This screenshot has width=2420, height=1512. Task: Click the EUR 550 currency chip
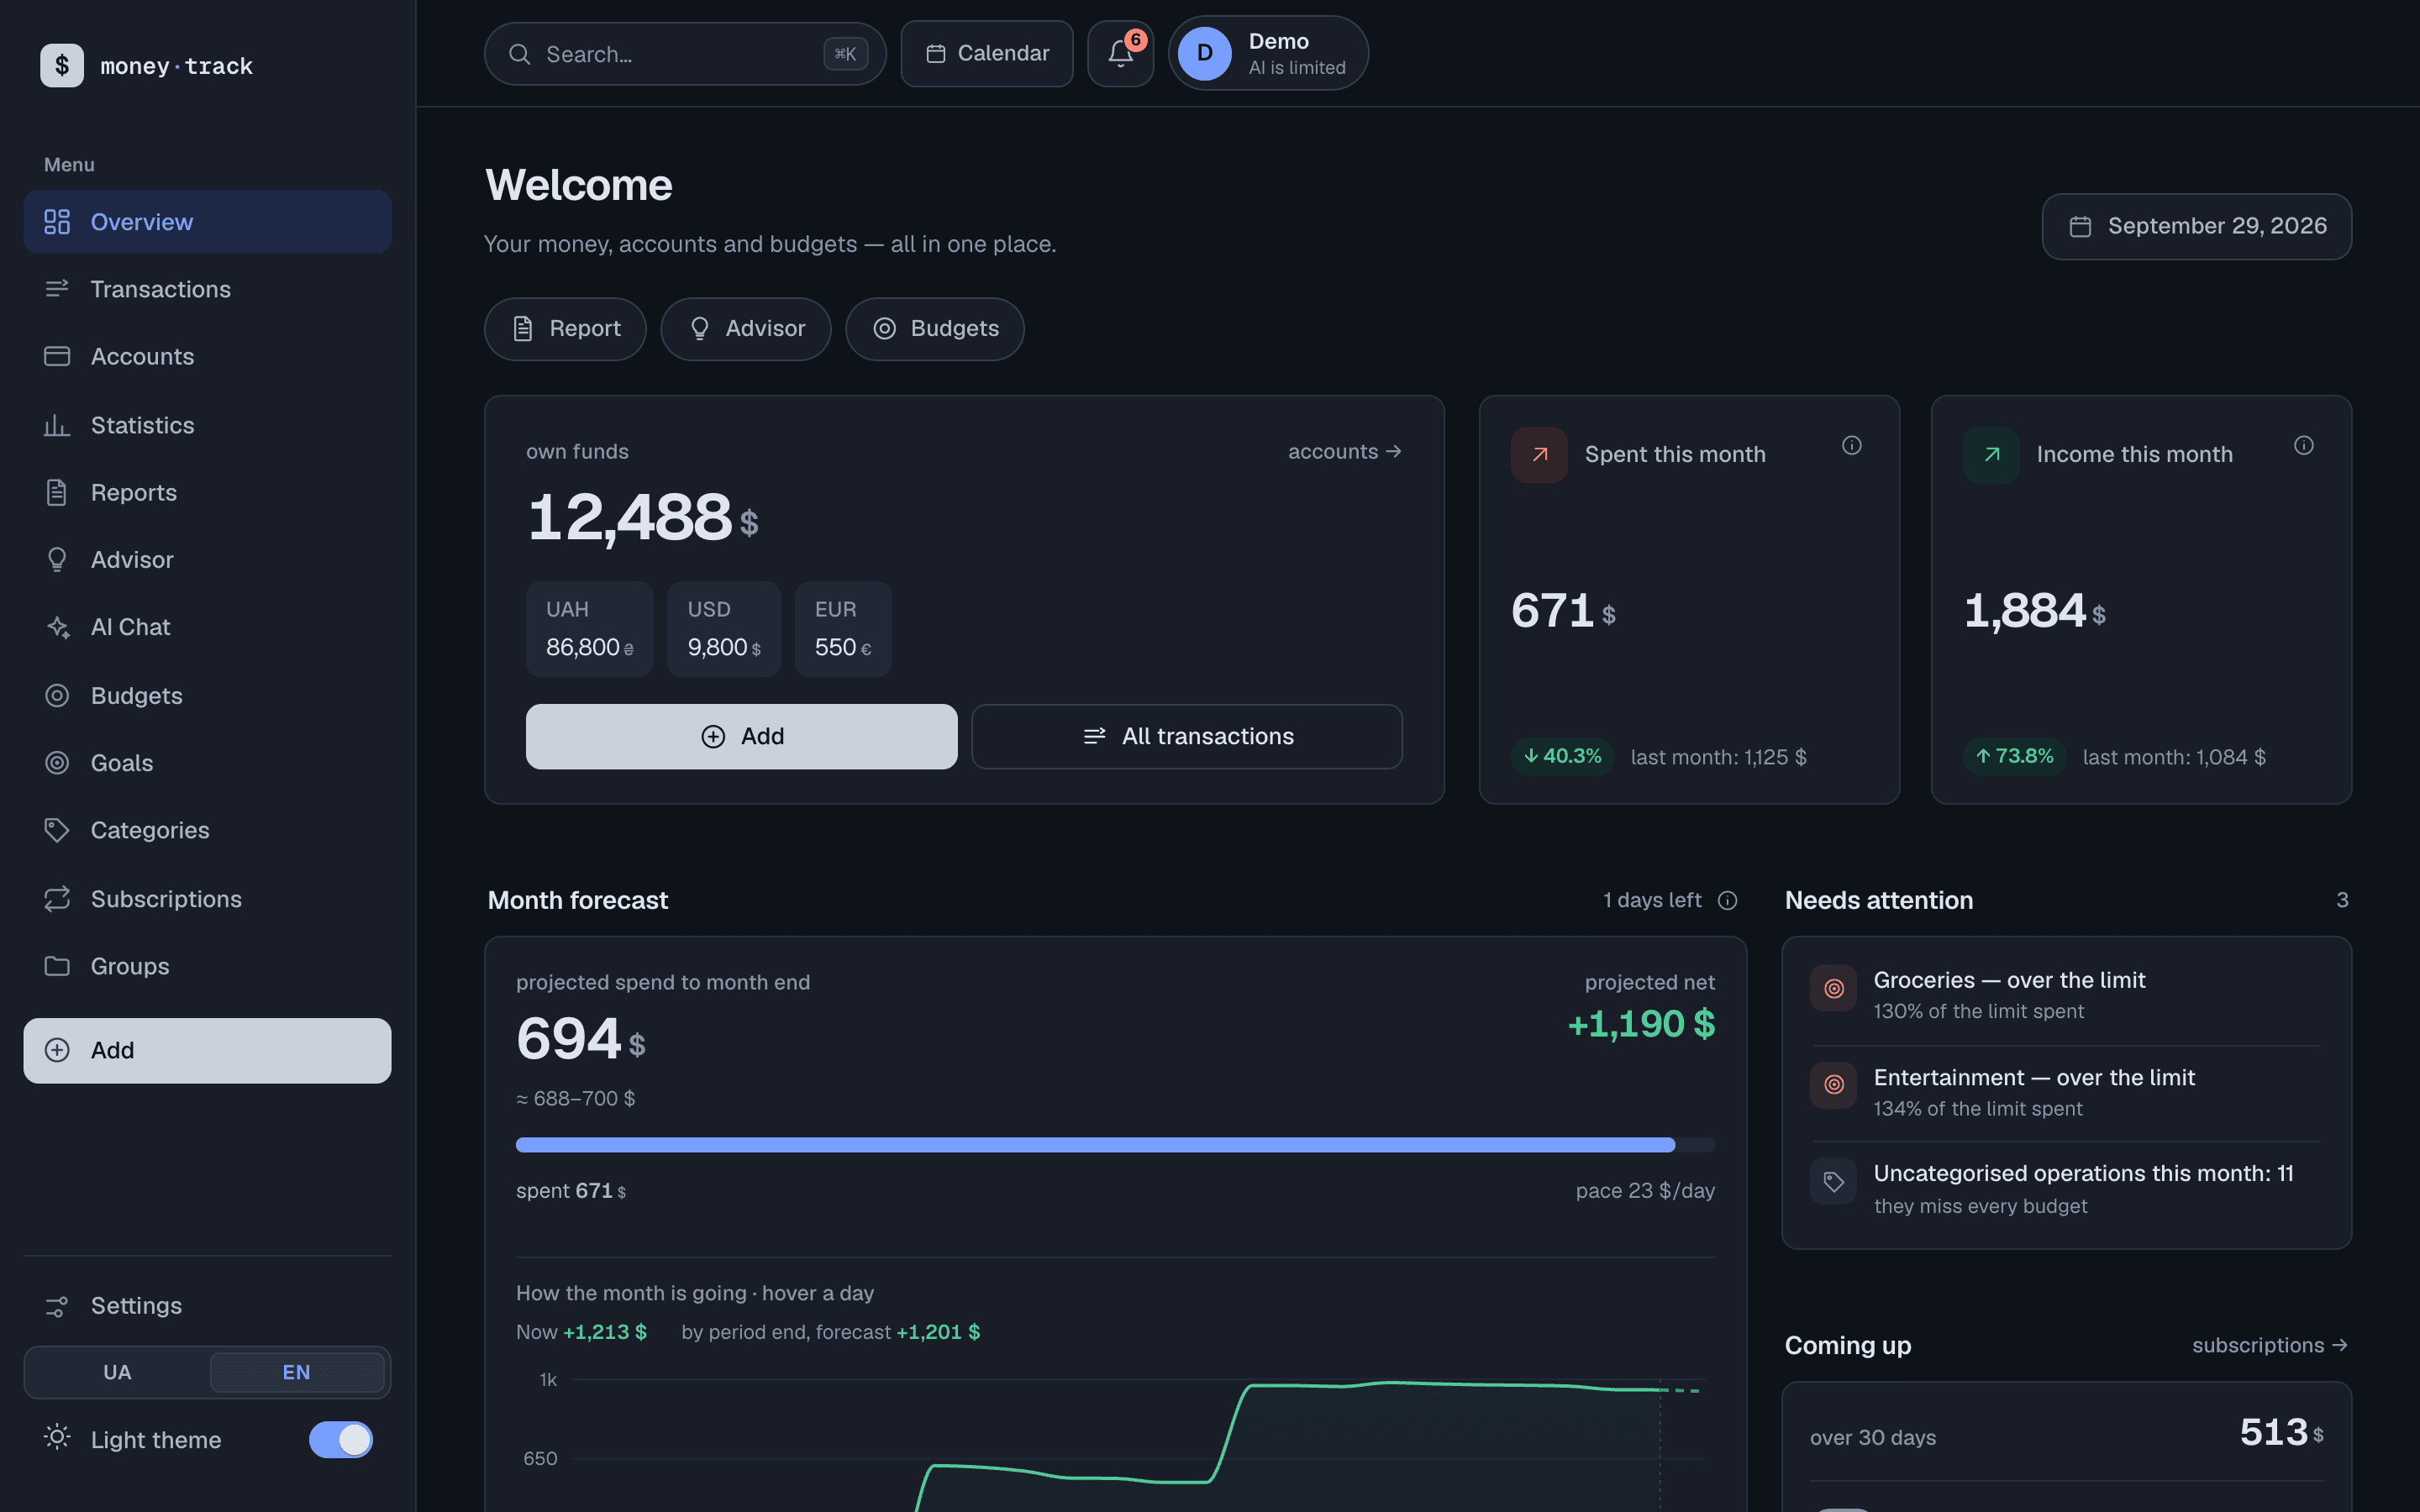[x=842, y=629]
